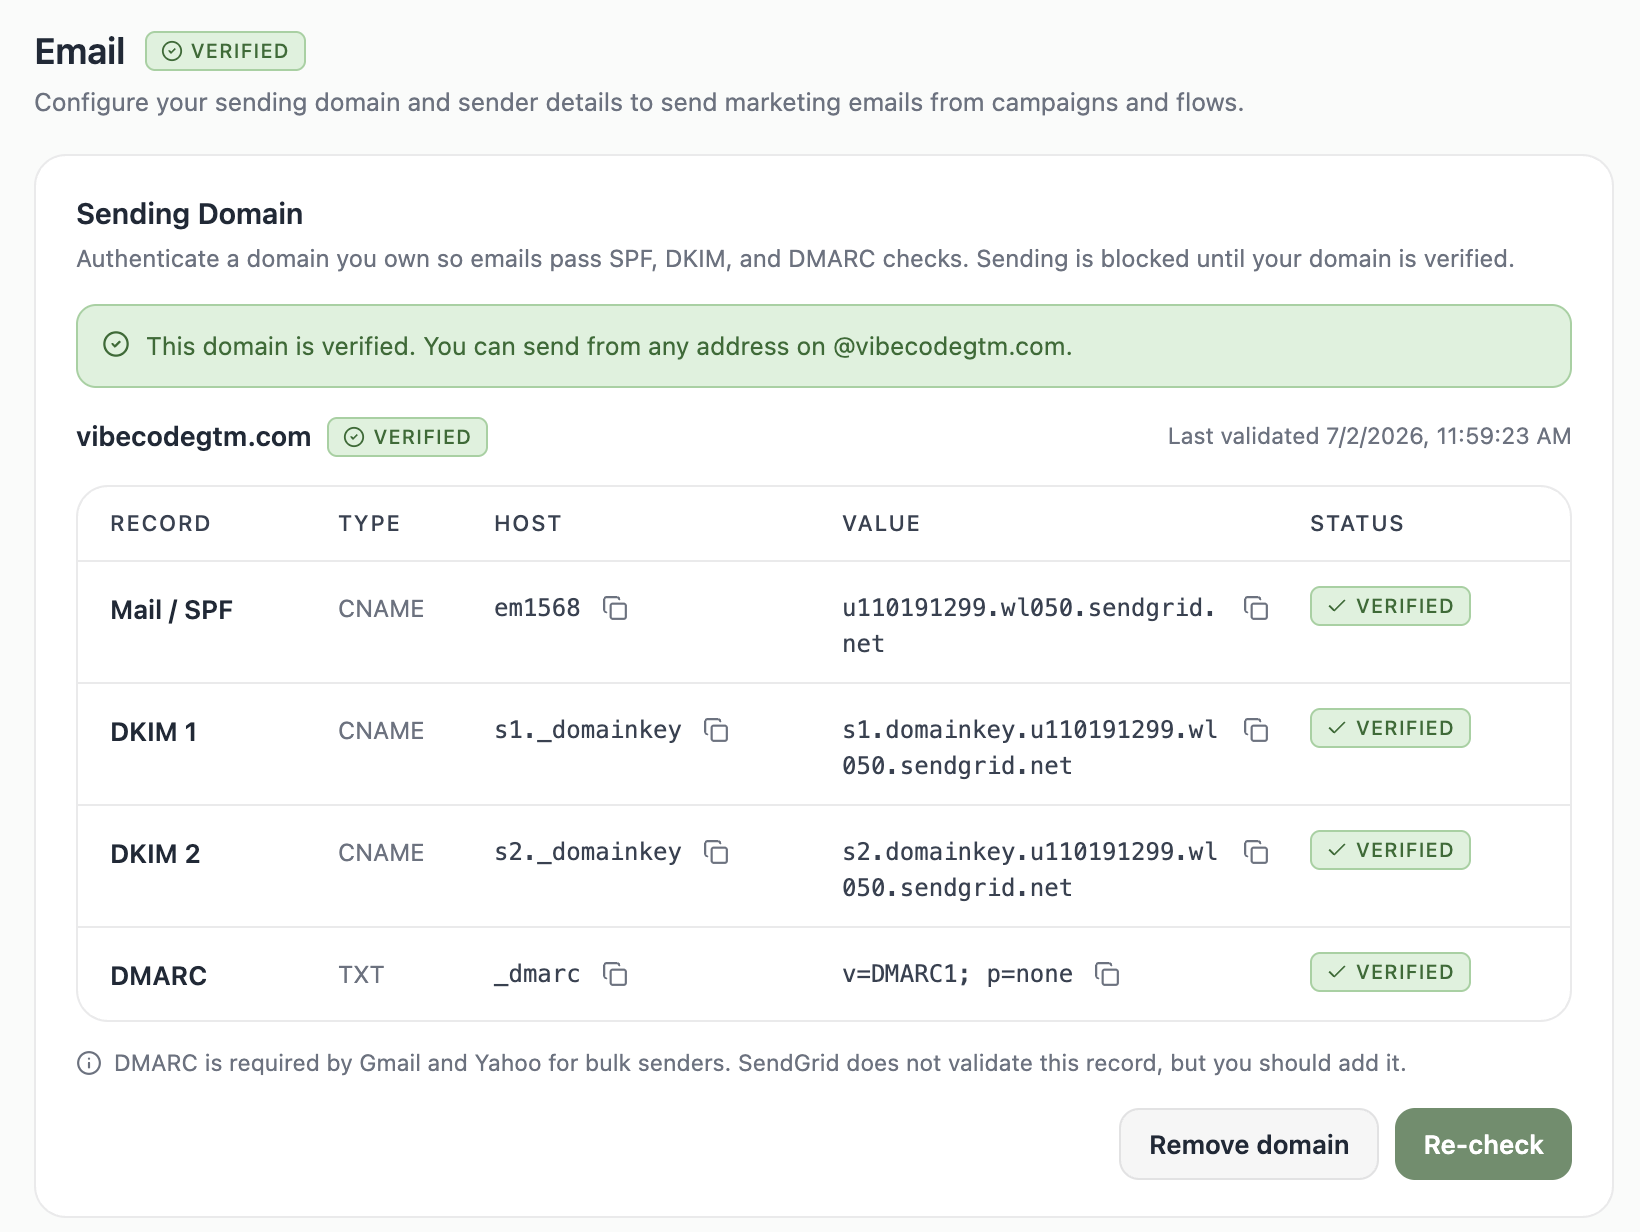Click the TXT type cell
The width and height of the screenshot is (1640, 1232).
coord(361,975)
